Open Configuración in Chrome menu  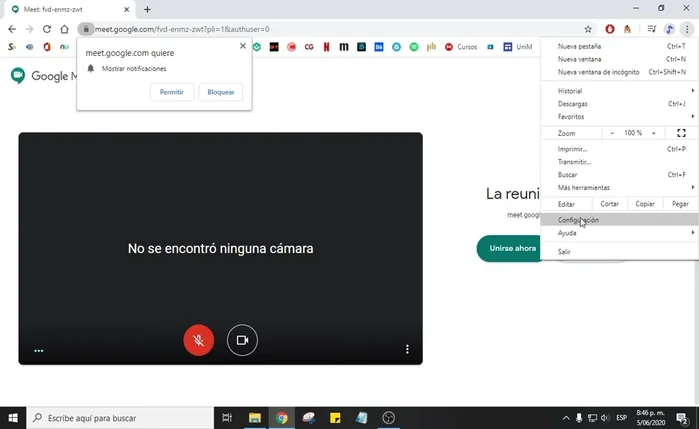pos(620,220)
